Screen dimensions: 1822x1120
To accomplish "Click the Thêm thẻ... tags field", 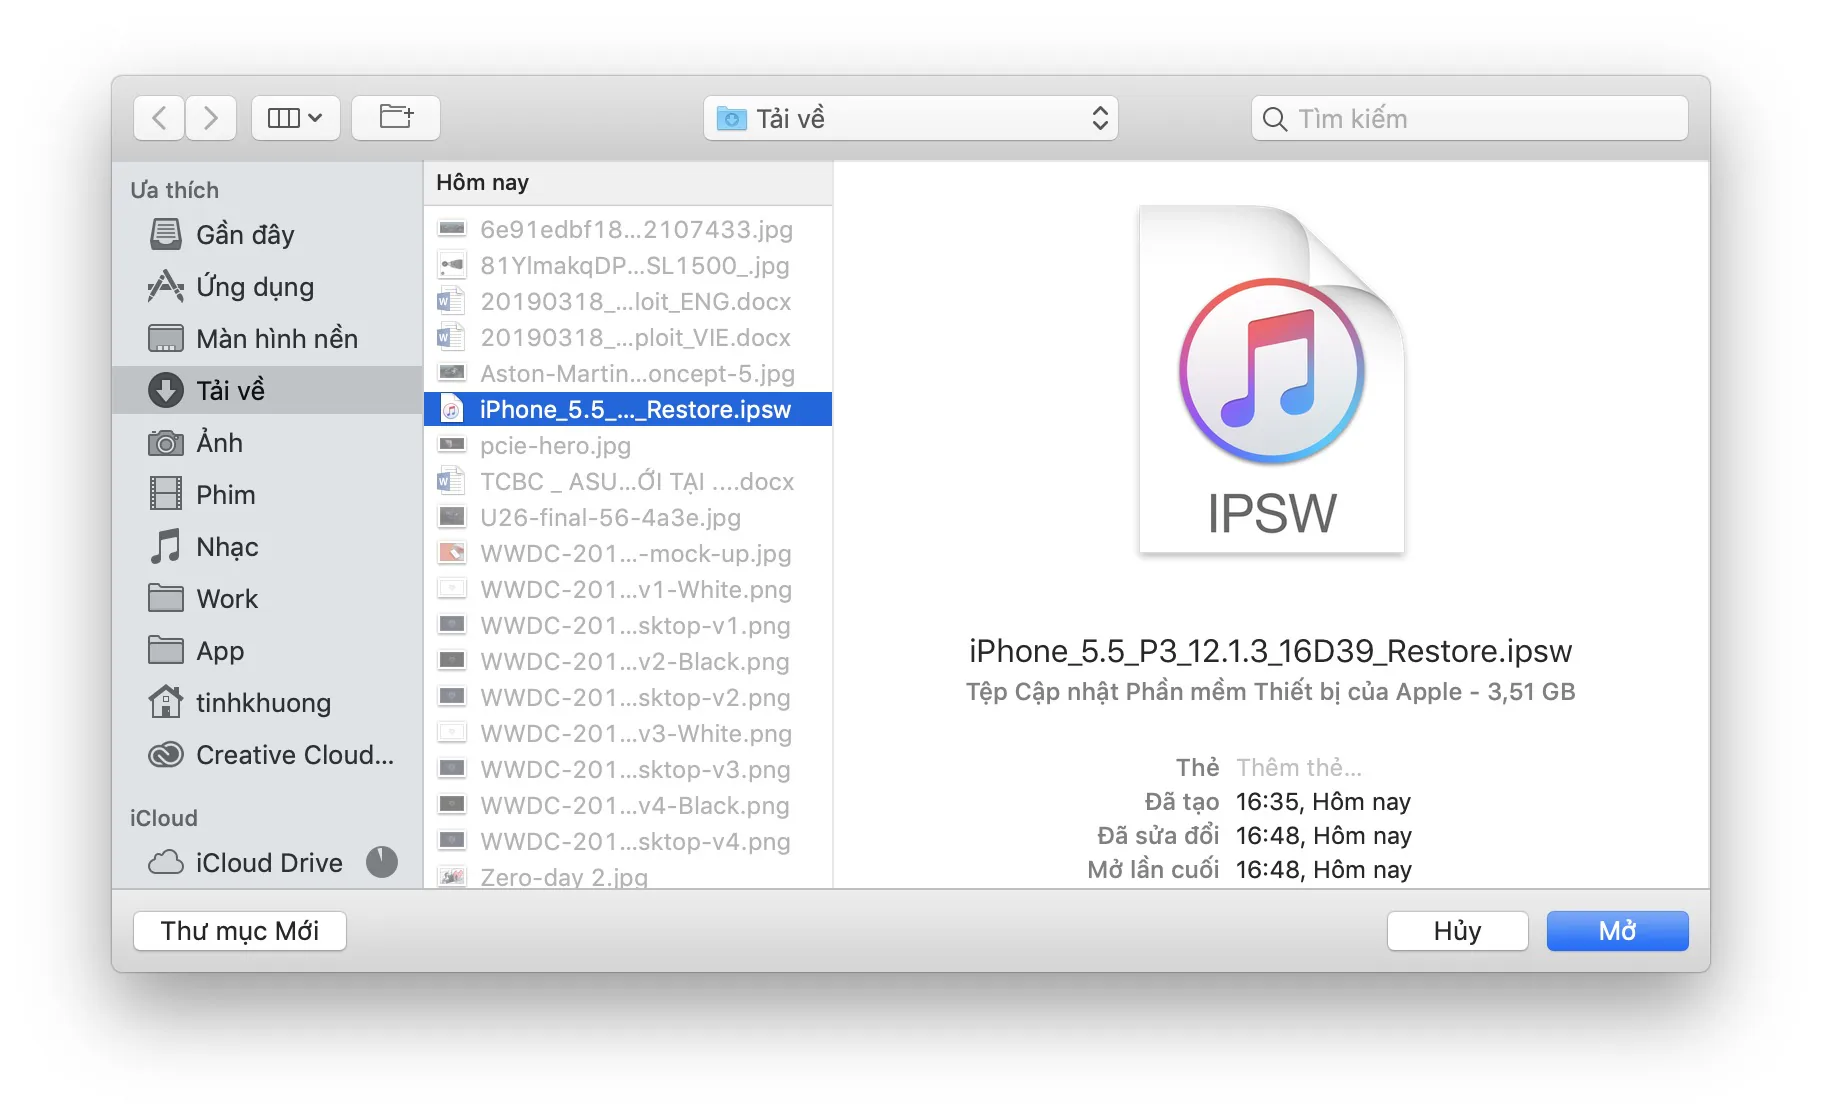I will (1299, 767).
